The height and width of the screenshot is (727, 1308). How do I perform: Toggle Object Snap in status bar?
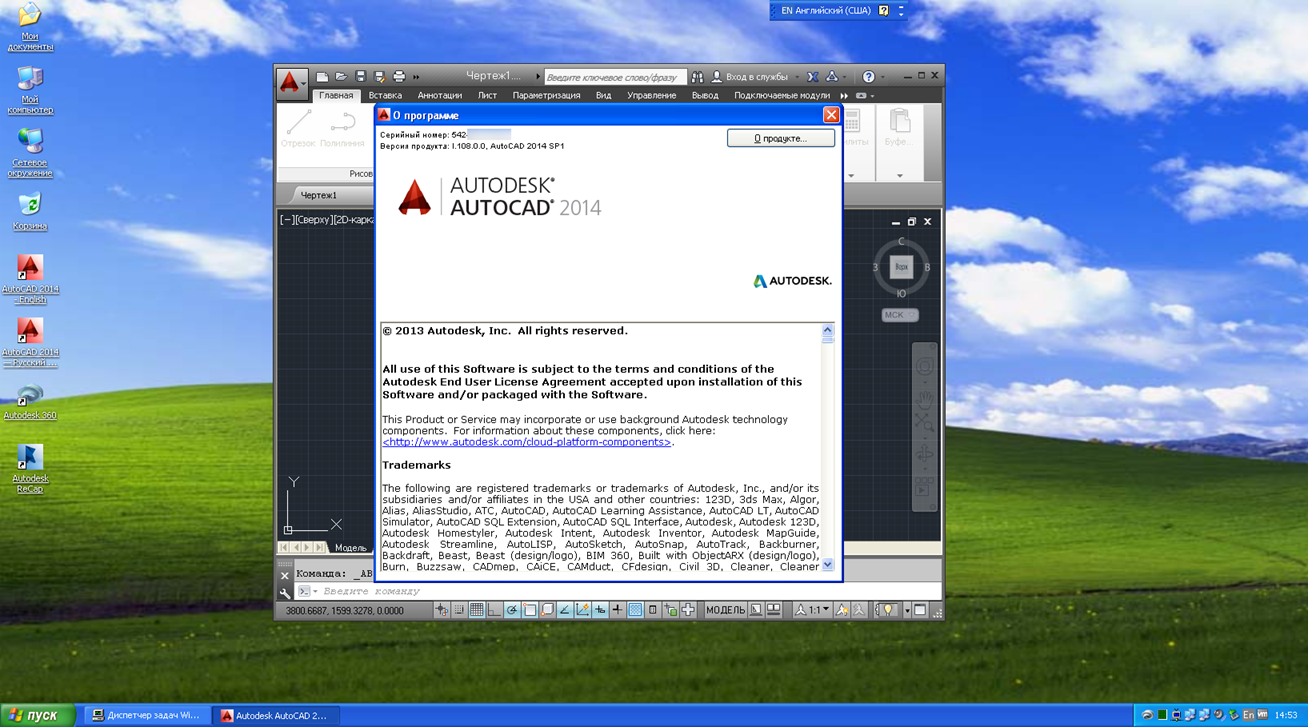(530, 610)
